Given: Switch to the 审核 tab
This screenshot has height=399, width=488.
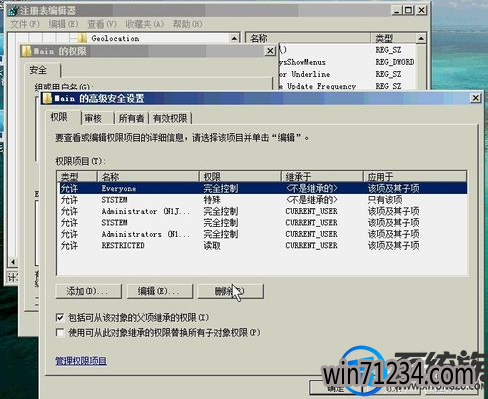Looking at the screenshot, I should point(97,118).
